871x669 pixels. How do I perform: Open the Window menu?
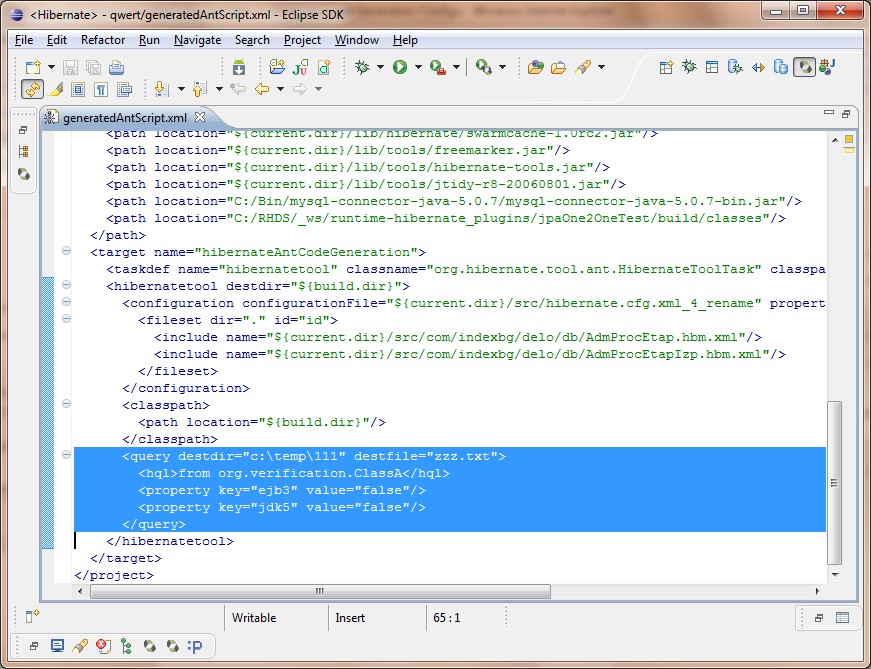tap(357, 40)
